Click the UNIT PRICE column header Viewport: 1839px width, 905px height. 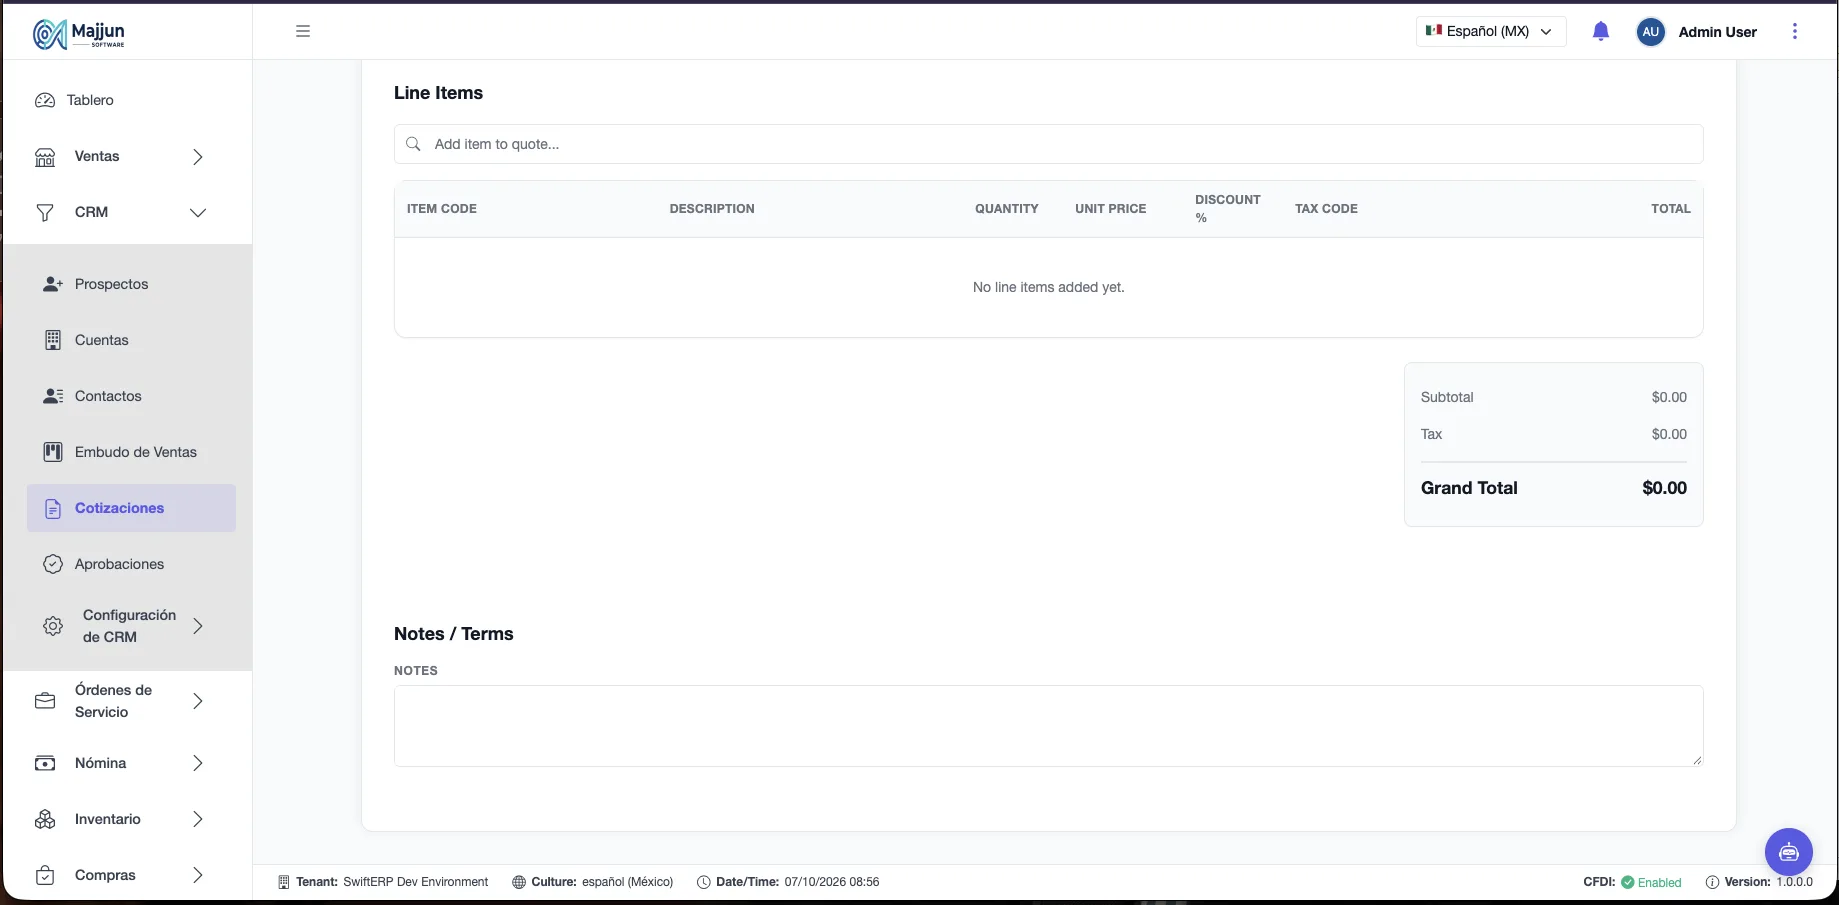1110,209
